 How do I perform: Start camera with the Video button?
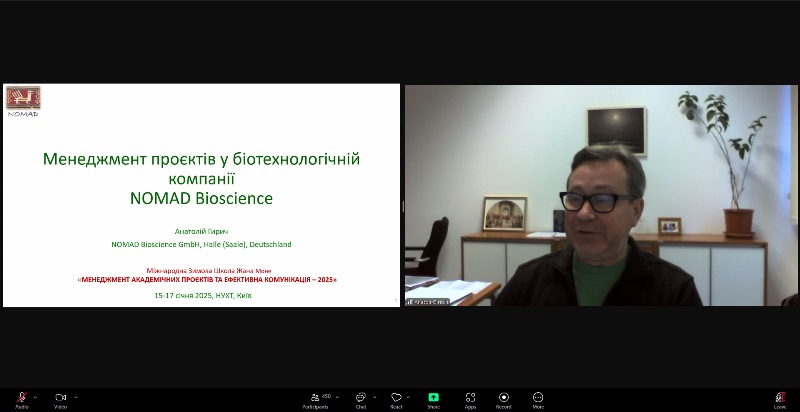coord(61,400)
